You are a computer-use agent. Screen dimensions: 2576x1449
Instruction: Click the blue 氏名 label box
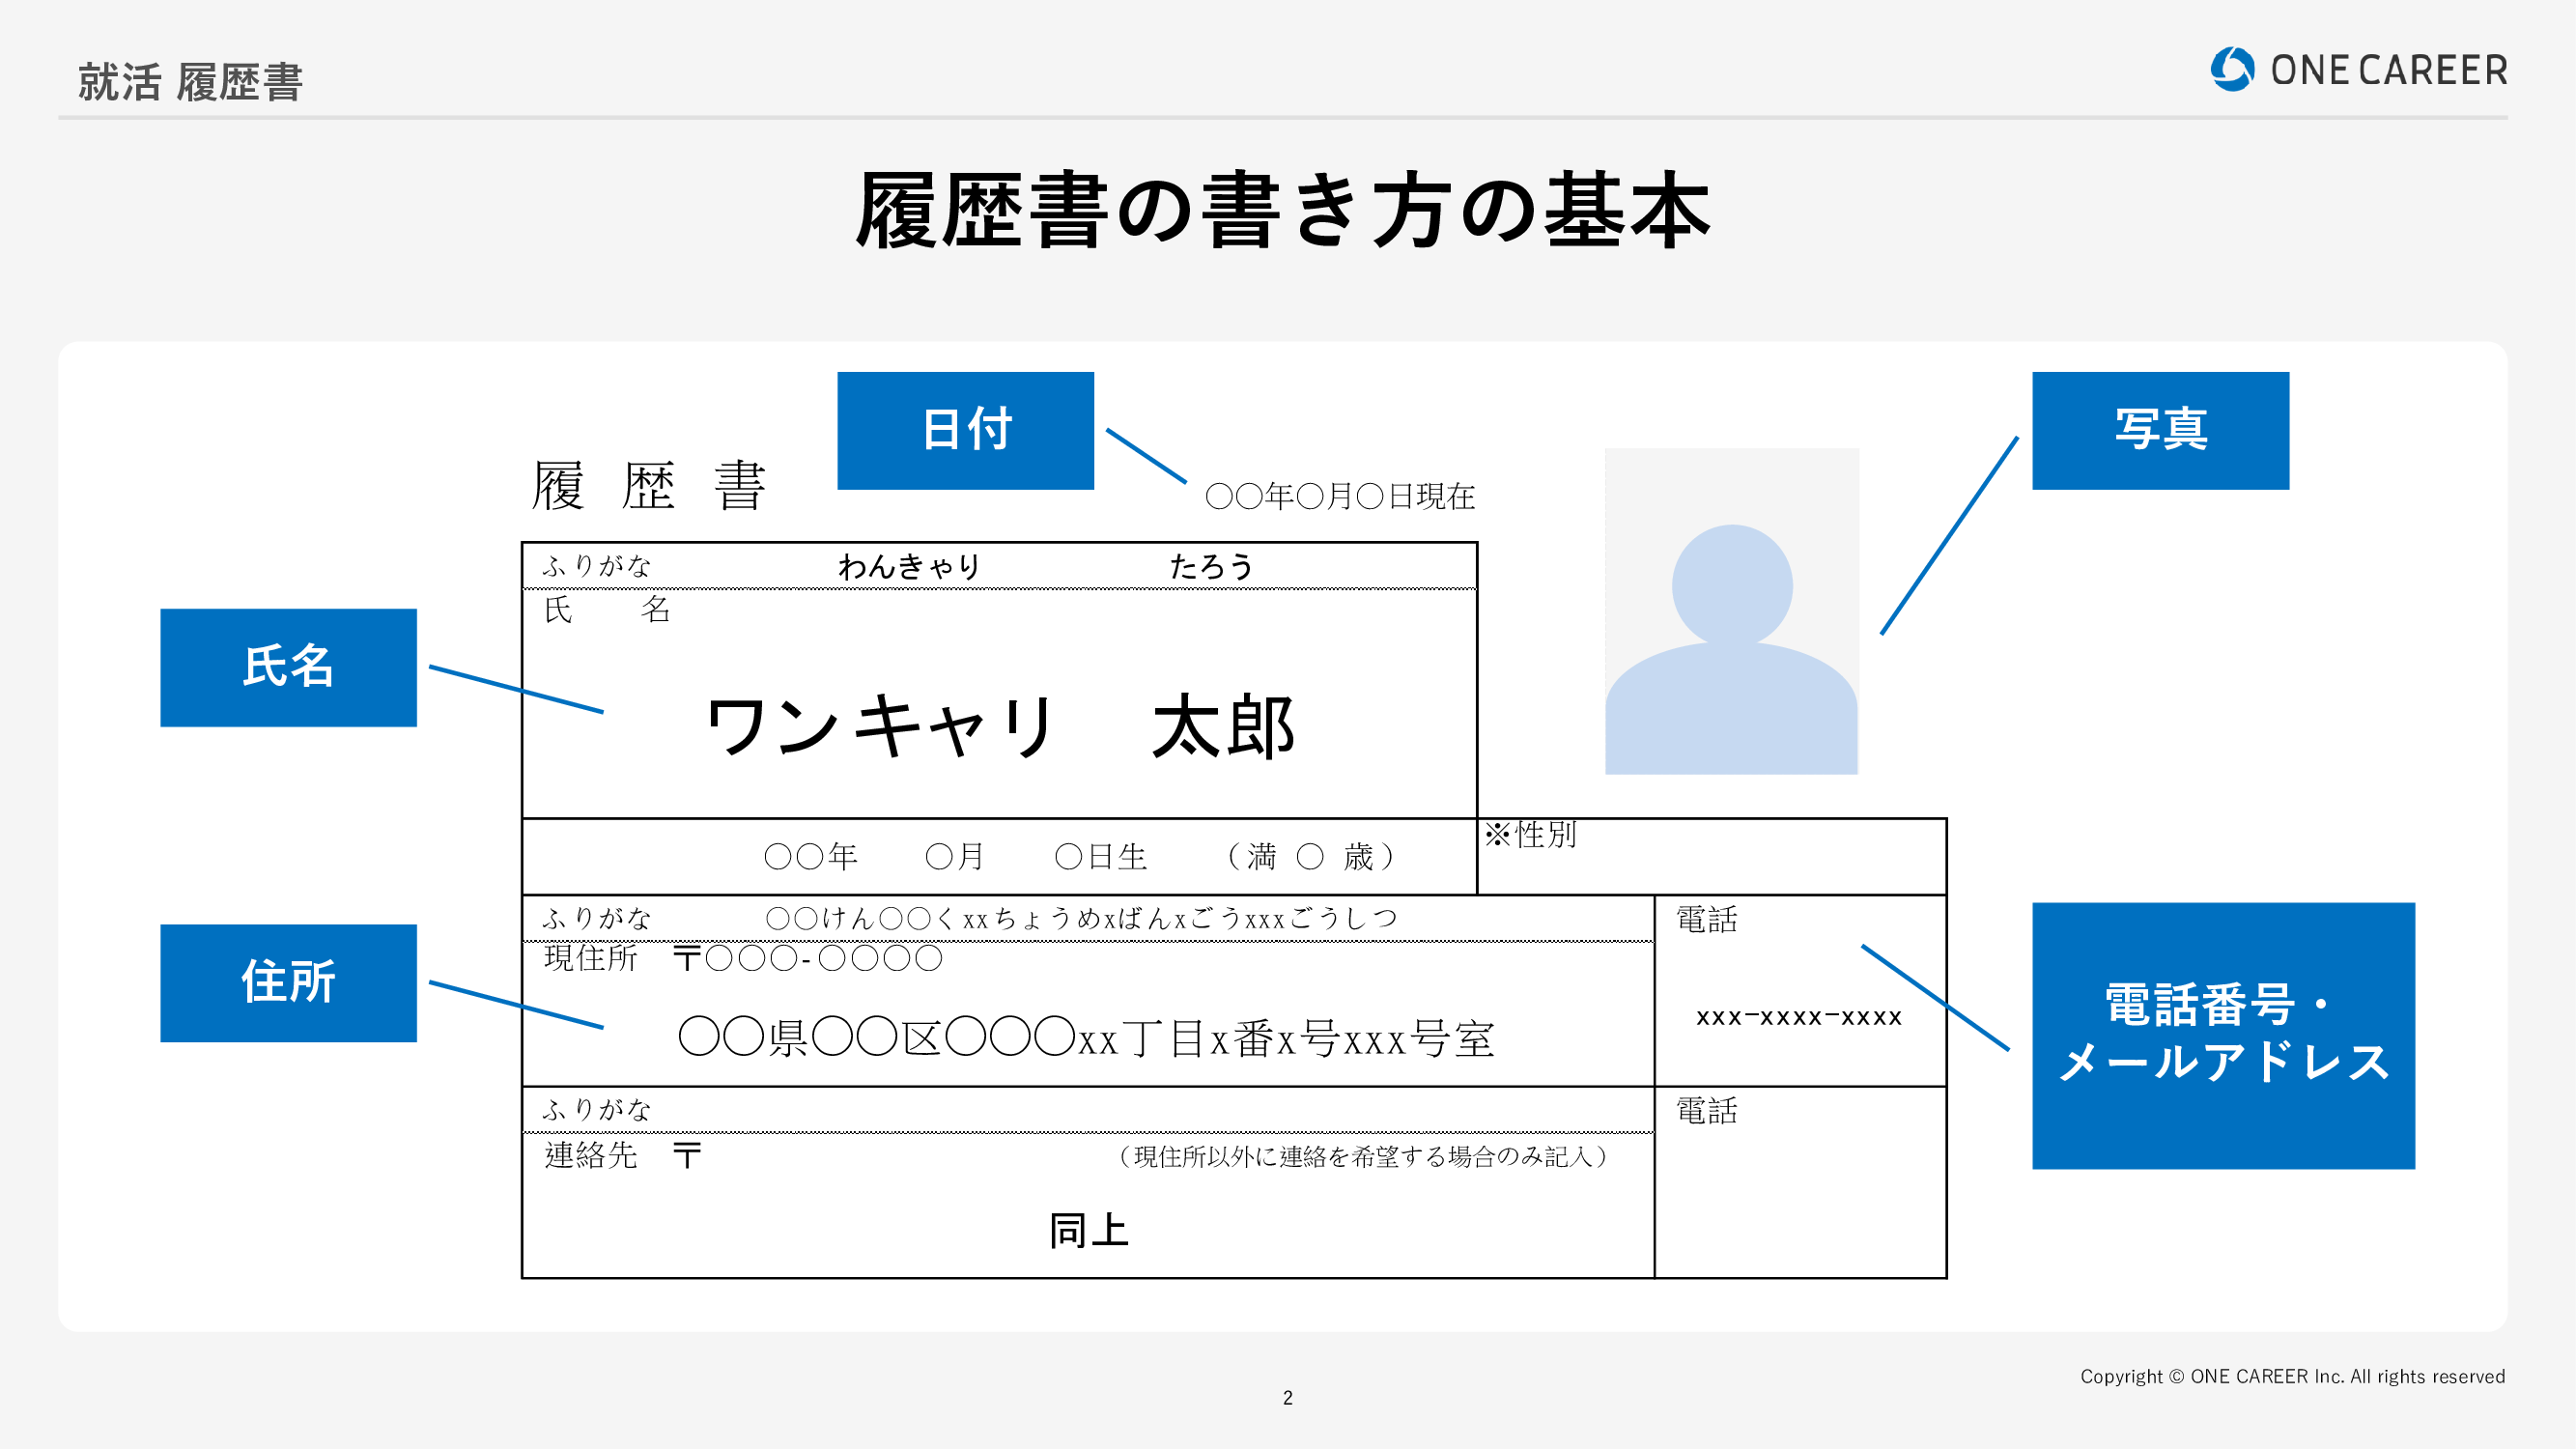pos(288,667)
